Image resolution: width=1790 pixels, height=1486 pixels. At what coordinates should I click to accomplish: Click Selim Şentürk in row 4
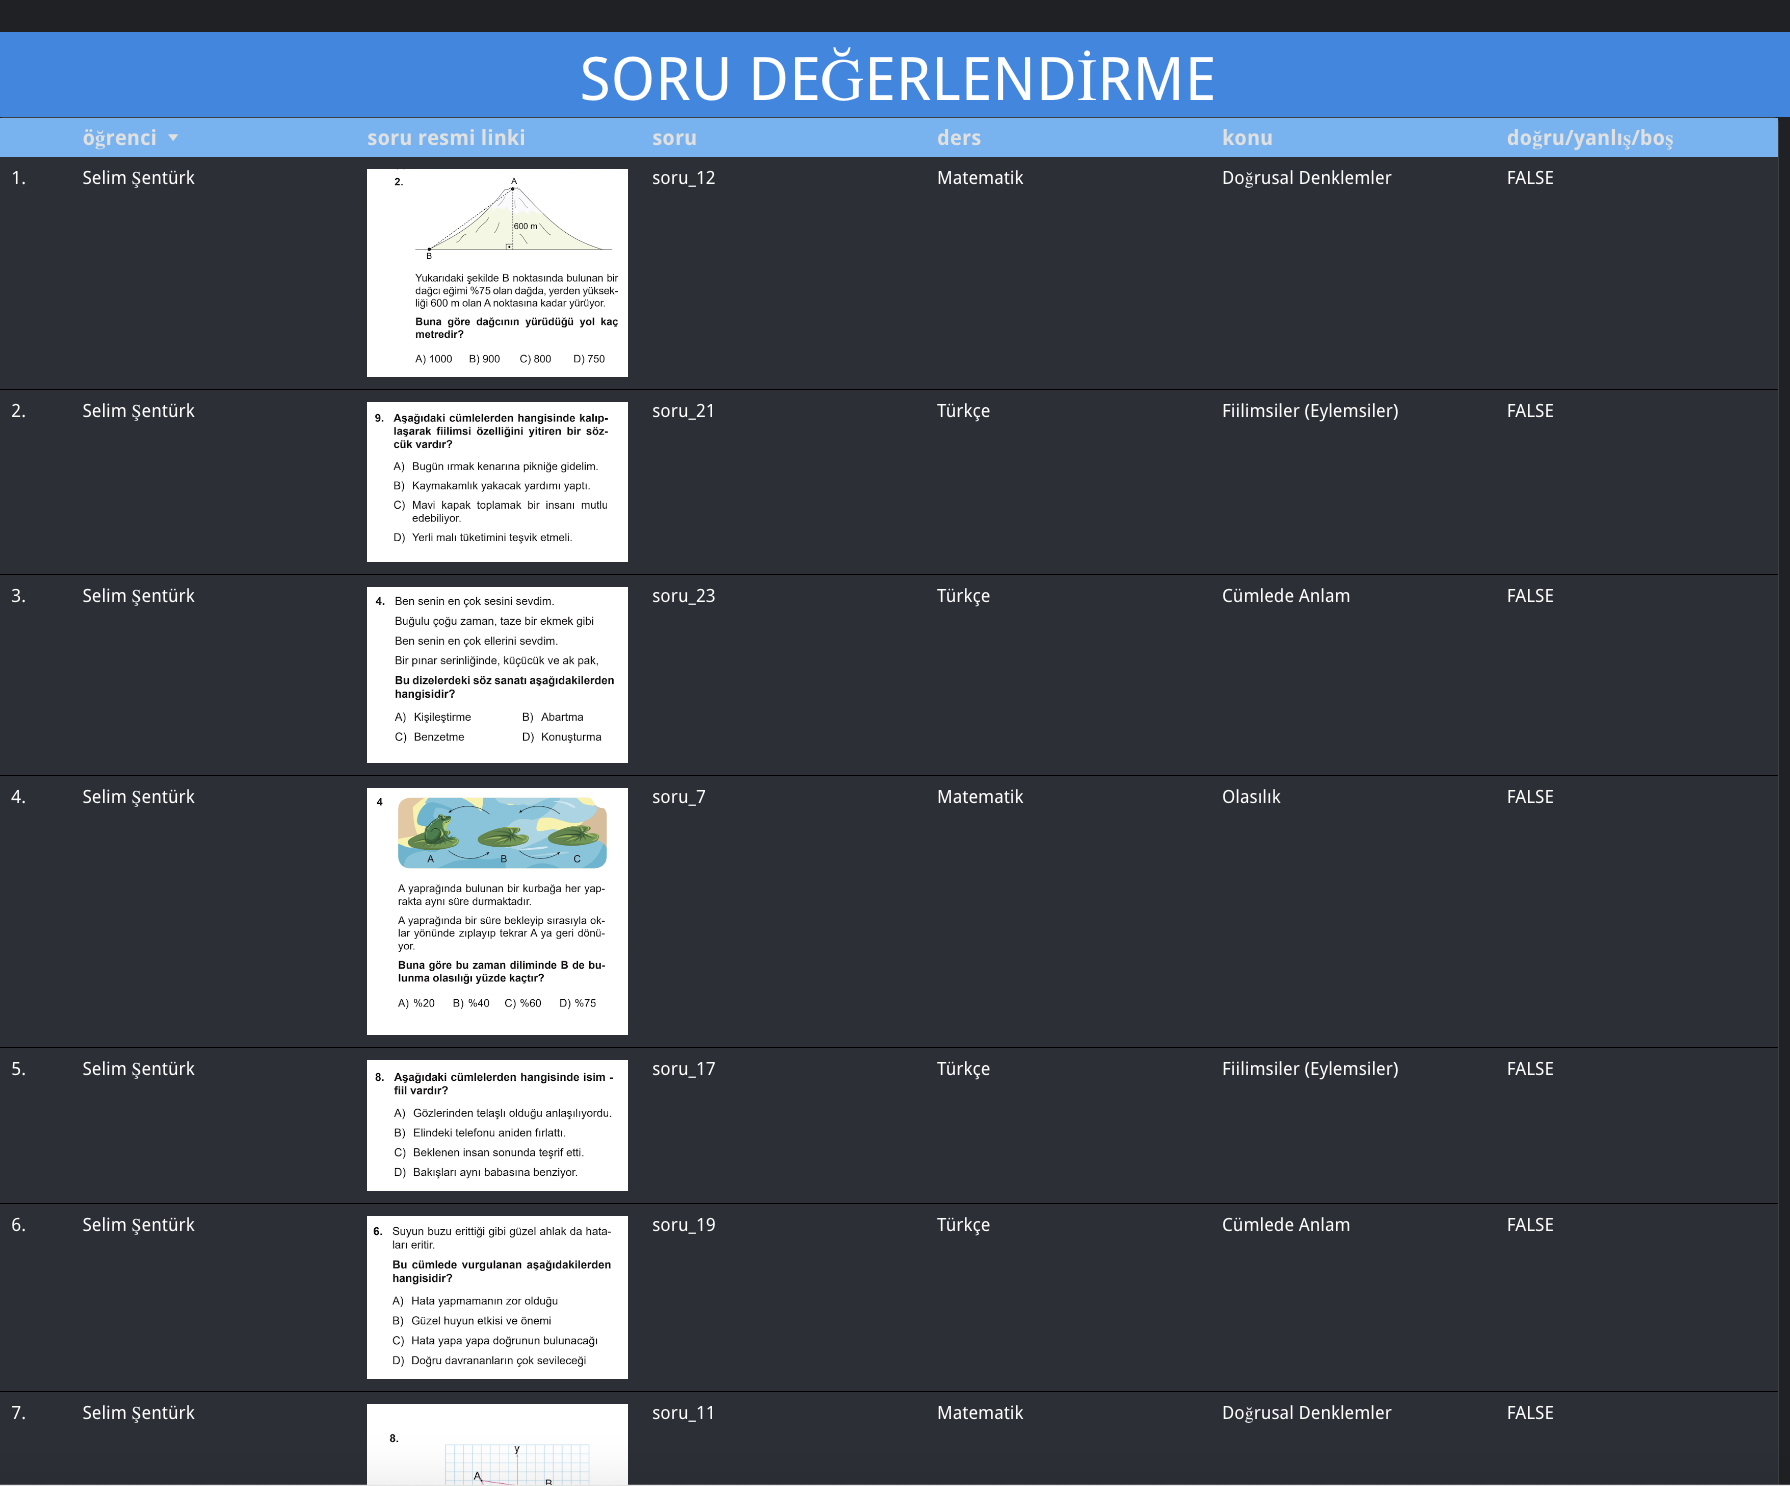138,797
